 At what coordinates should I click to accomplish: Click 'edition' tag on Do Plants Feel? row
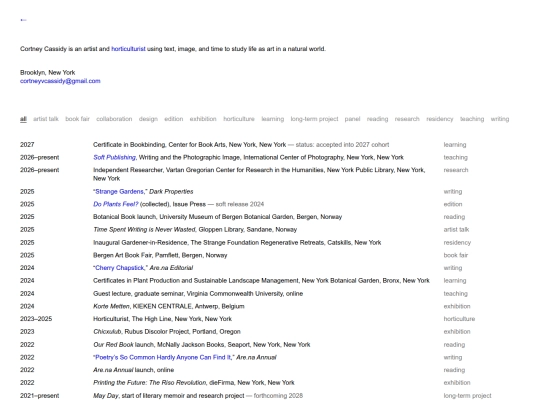[453, 204]
